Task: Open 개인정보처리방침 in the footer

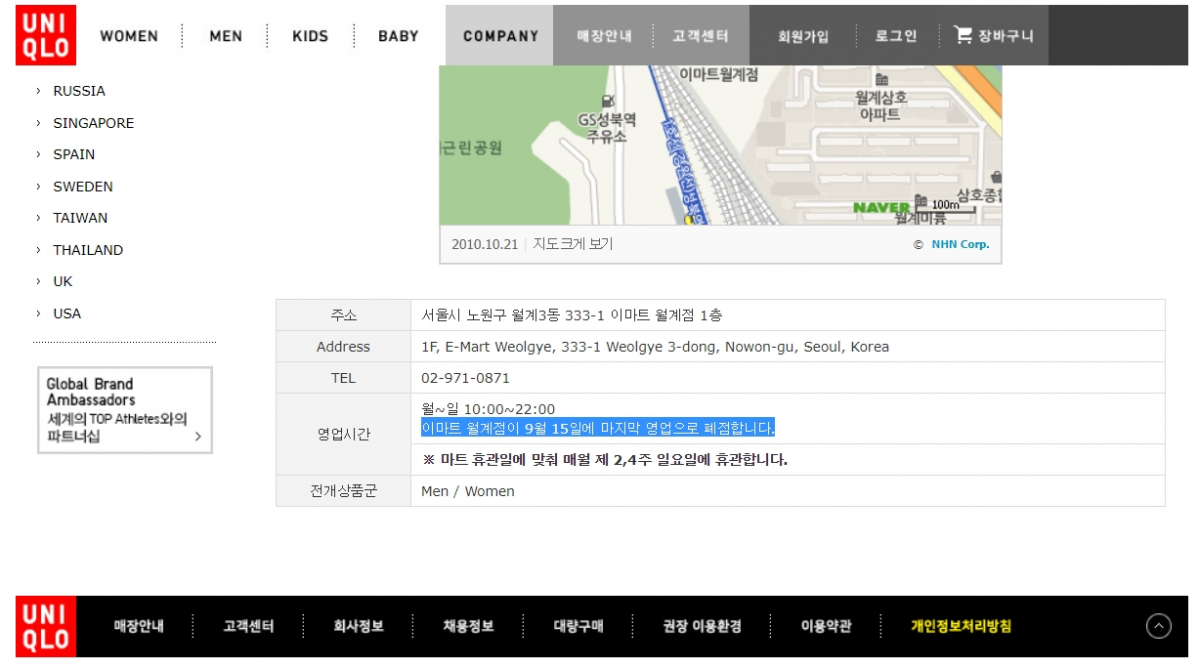Action: (960, 627)
